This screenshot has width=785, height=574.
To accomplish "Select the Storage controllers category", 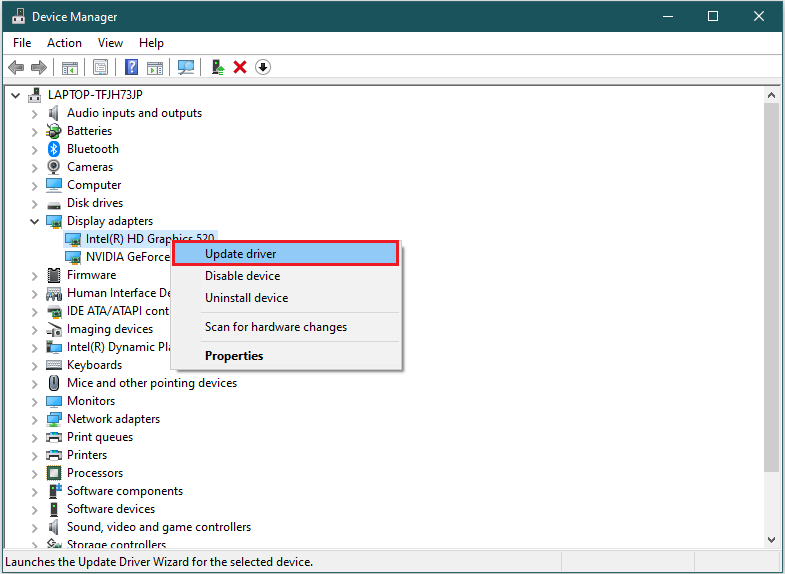I will tap(116, 544).
